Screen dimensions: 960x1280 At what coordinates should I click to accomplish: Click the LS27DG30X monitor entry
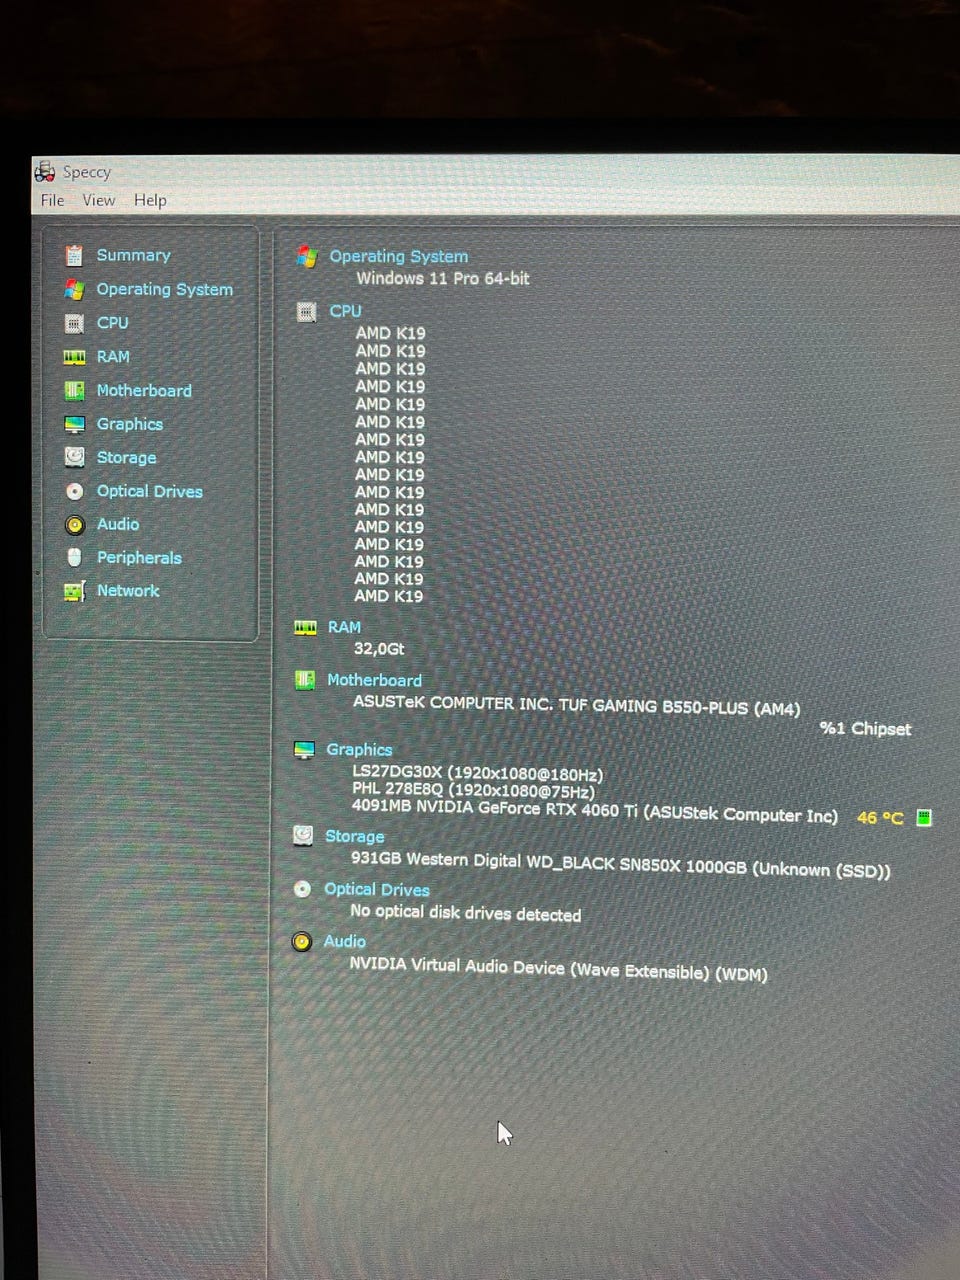coord(477,773)
